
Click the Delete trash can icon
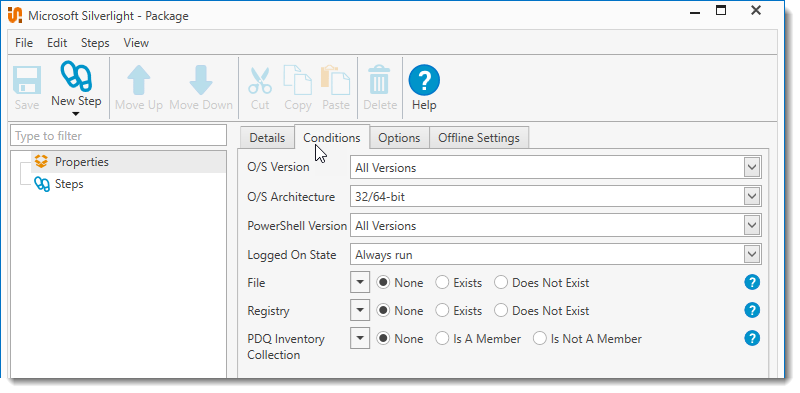(x=380, y=80)
